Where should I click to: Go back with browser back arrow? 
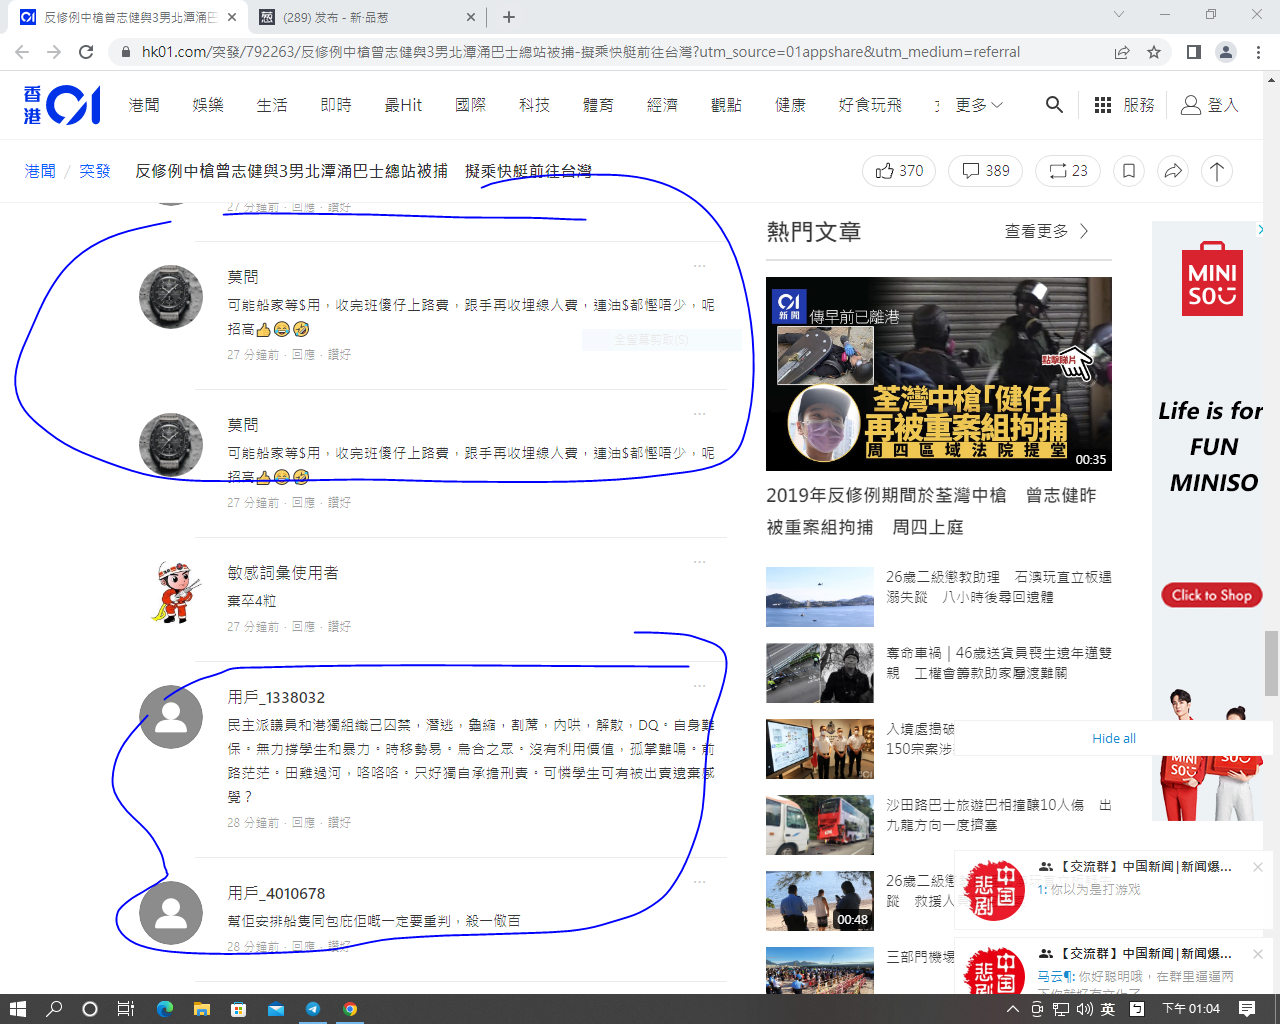point(22,52)
